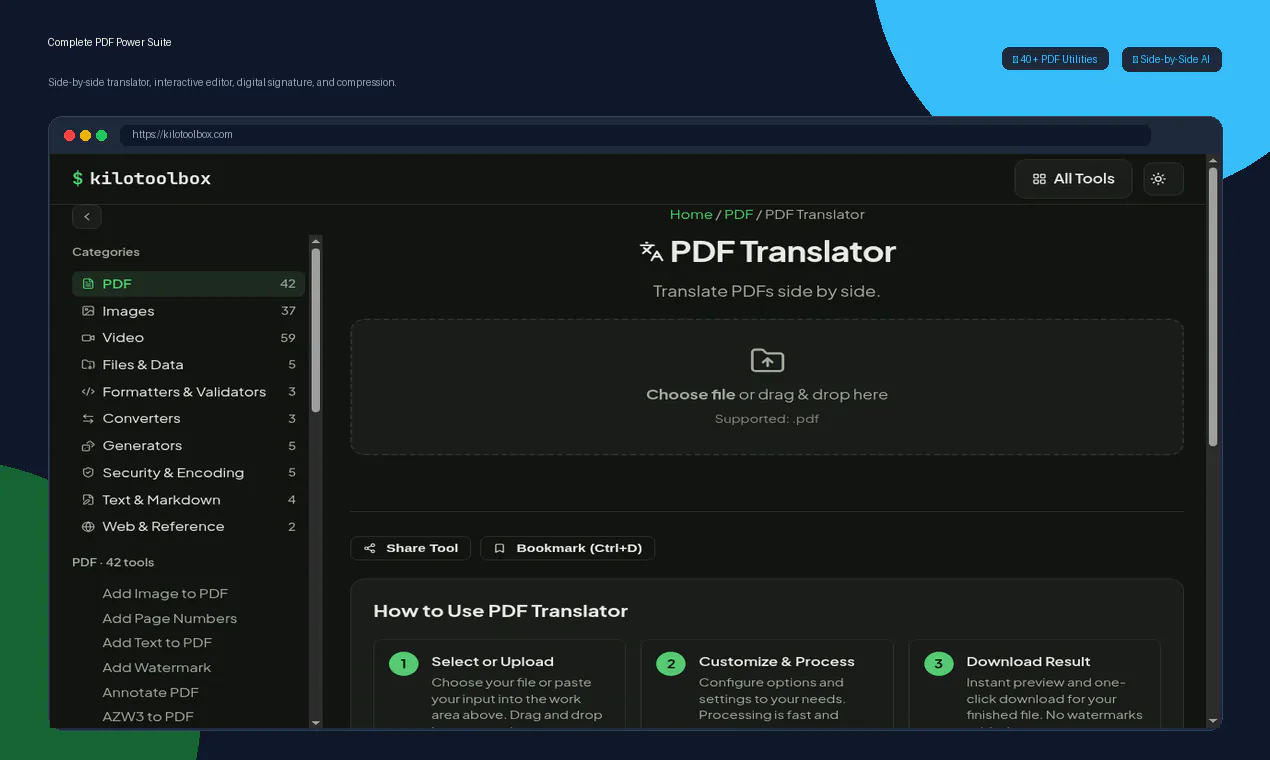
Task: Click the Security & Encoding shield icon
Action: pyautogui.click(x=88, y=473)
